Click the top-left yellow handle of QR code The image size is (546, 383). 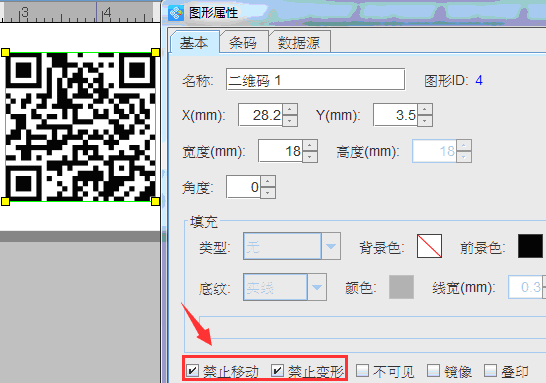click(x=6, y=53)
